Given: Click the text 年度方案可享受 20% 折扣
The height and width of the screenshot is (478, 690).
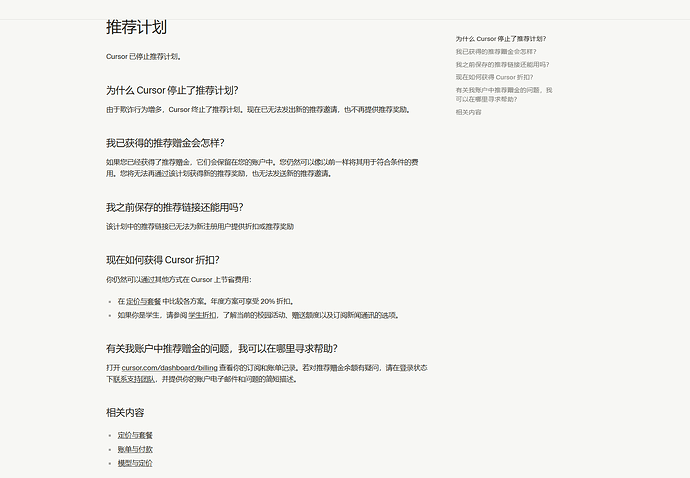Looking at the screenshot, I should click(x=250, y=302).
